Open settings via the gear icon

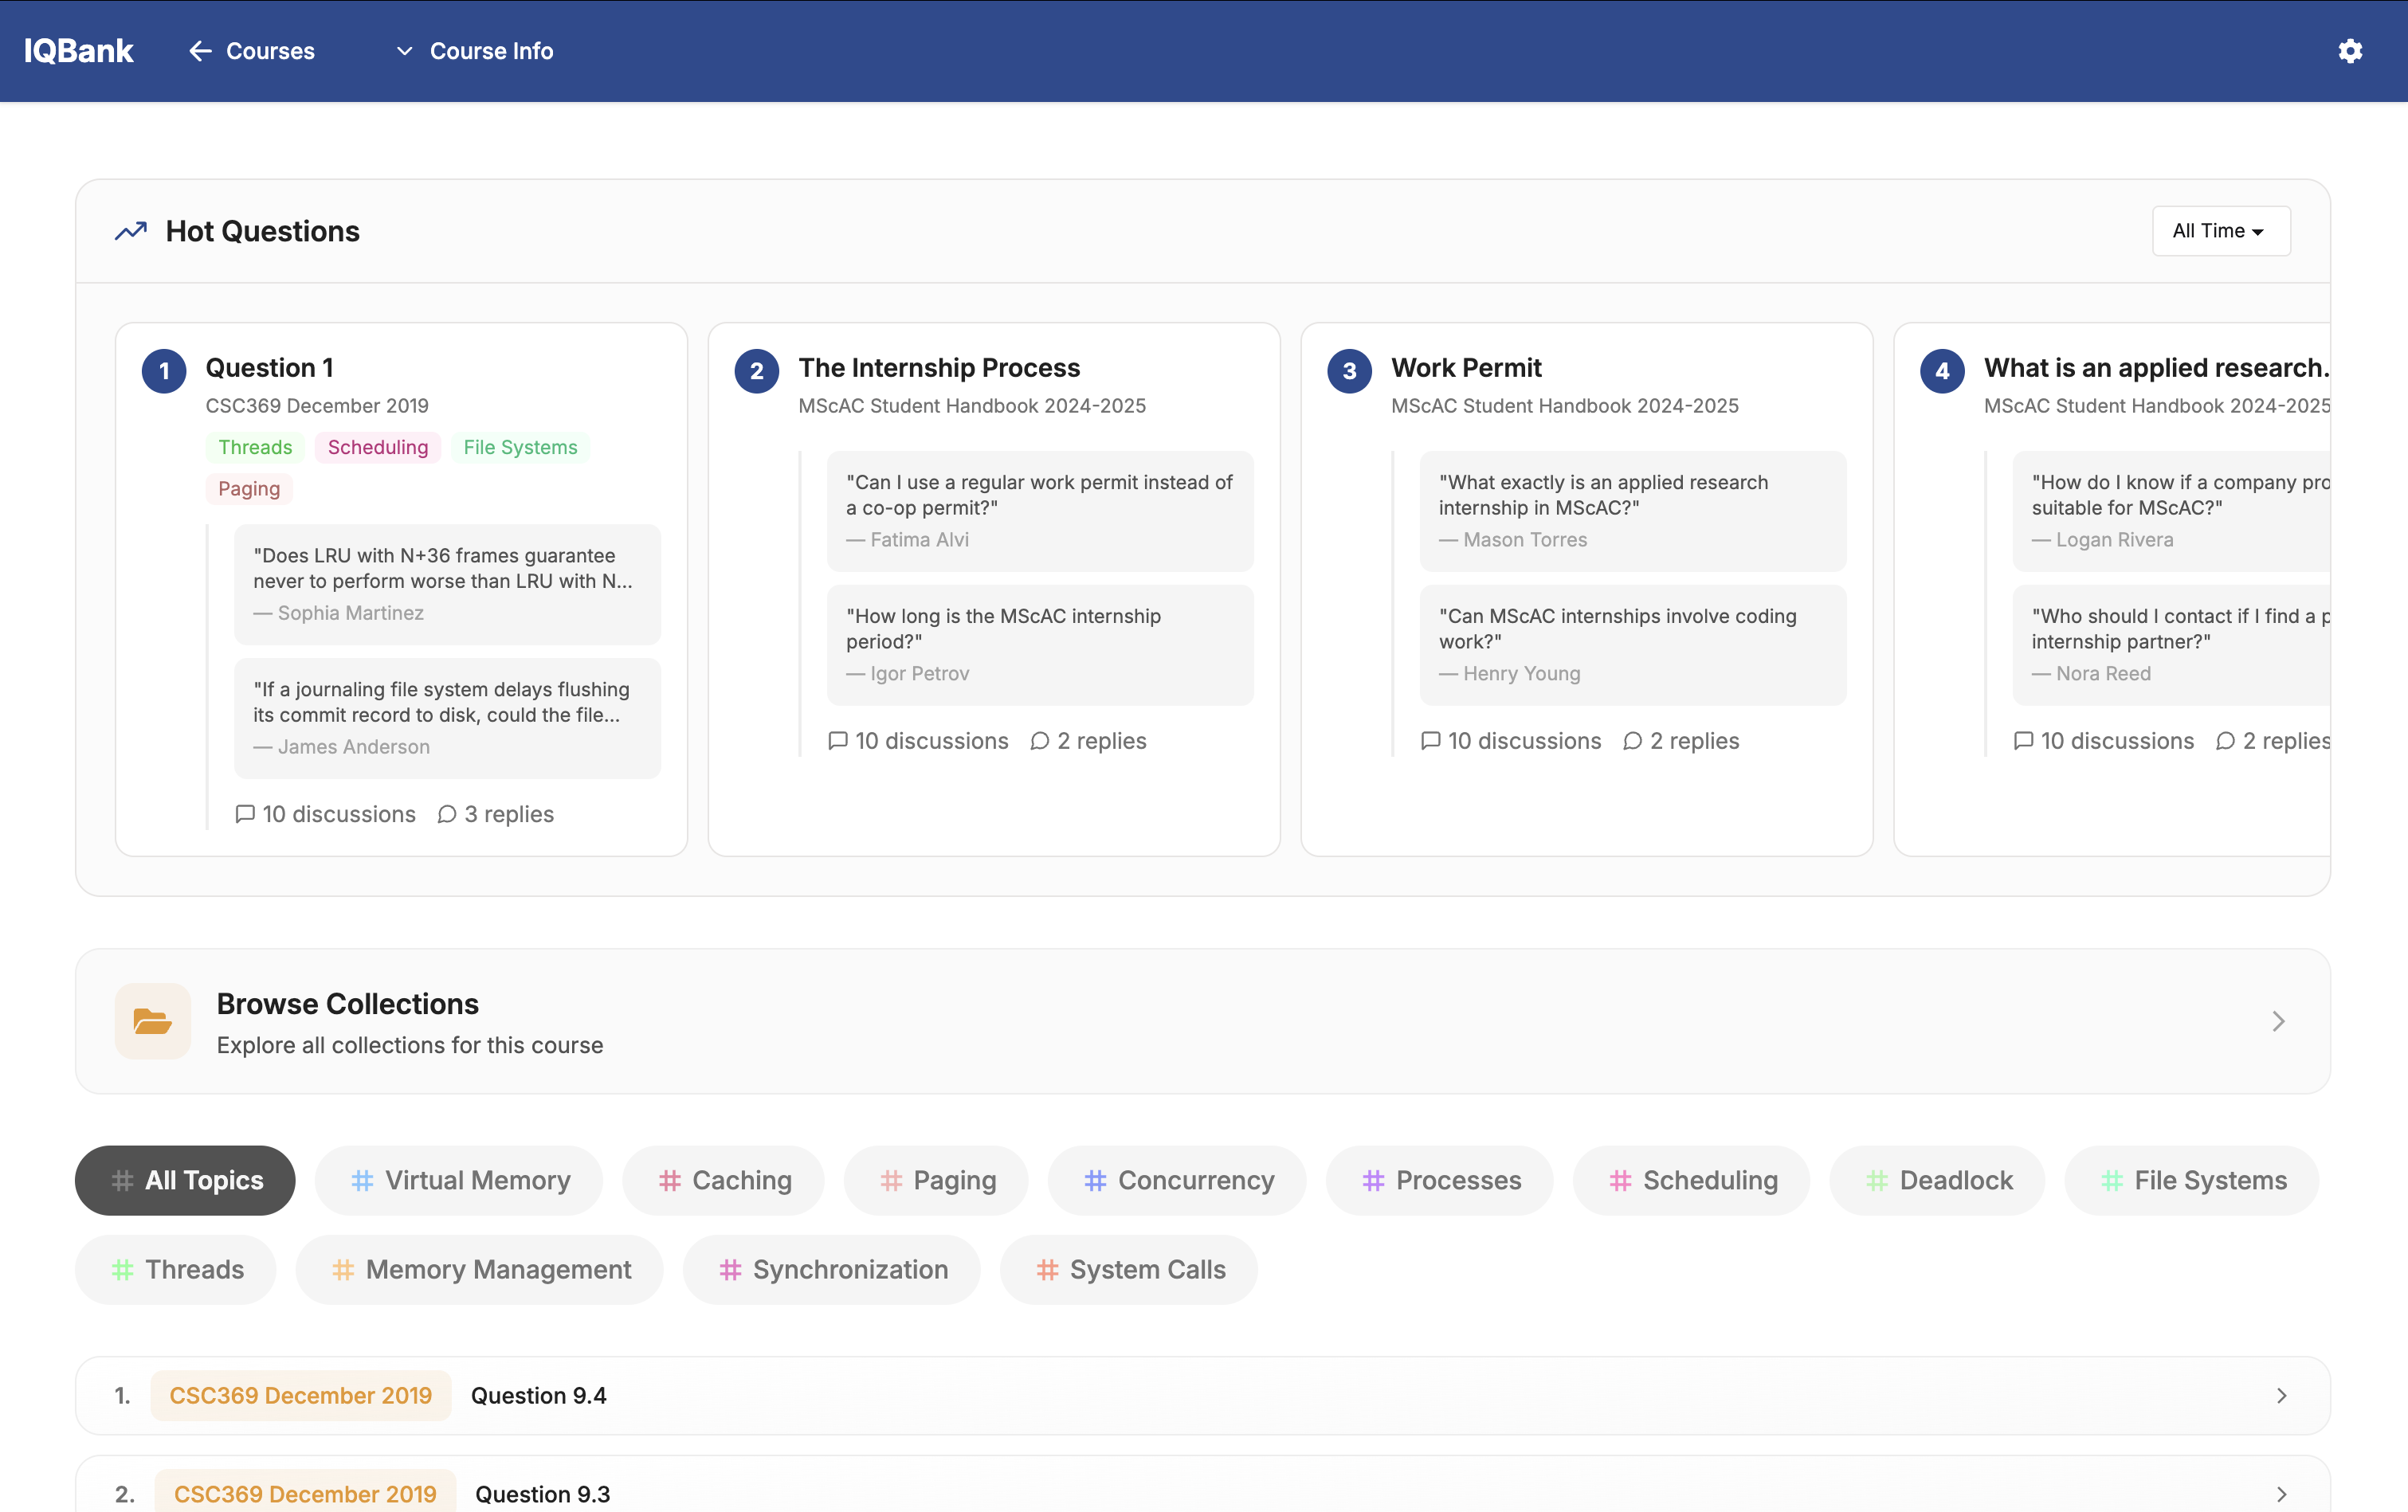point(2350,51)
